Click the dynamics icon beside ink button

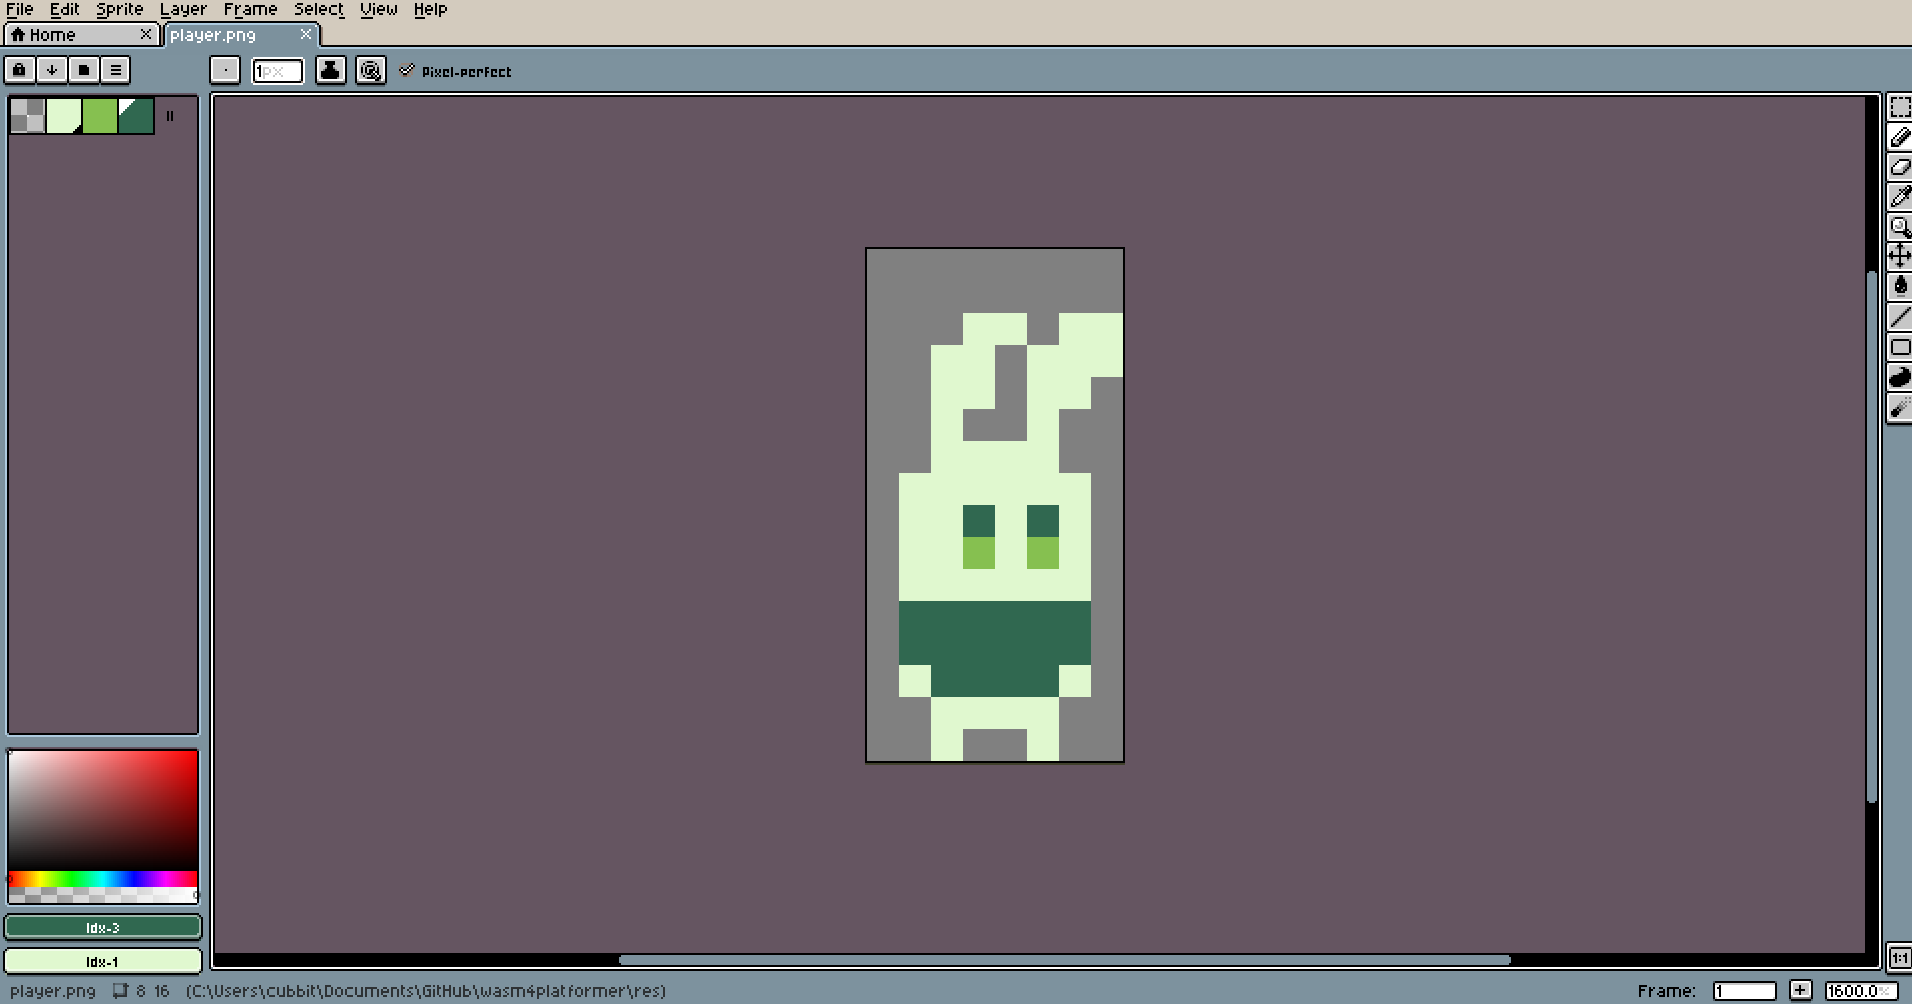(371, 70)
